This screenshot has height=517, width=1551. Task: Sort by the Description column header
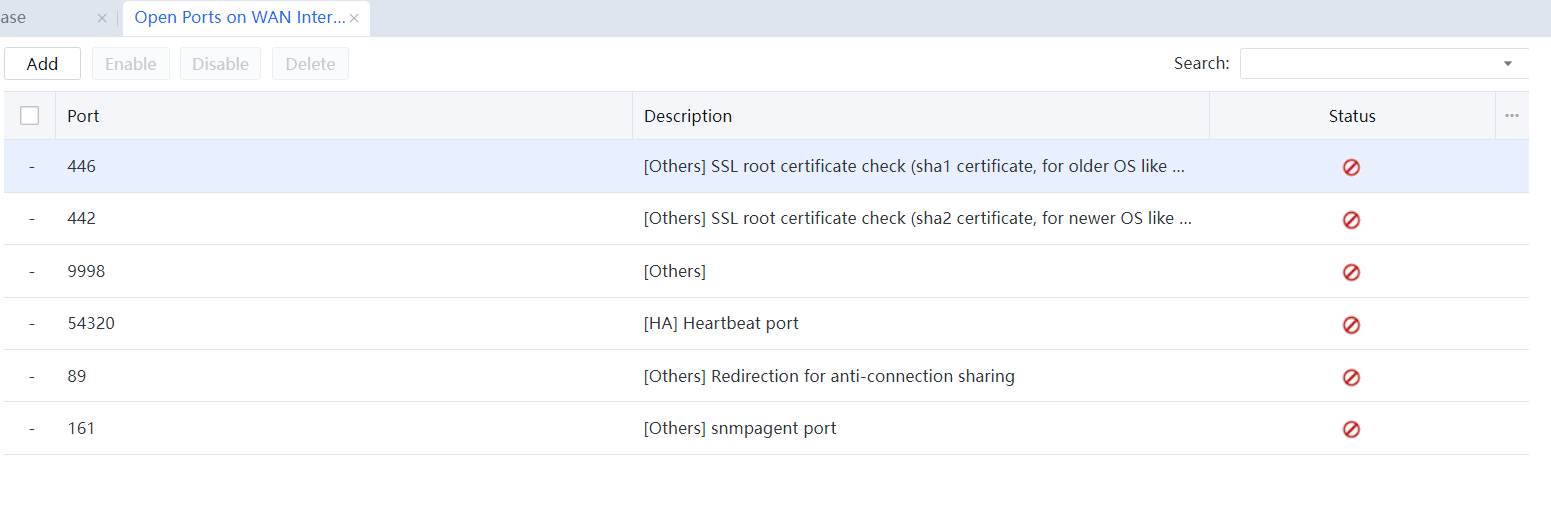688,116
